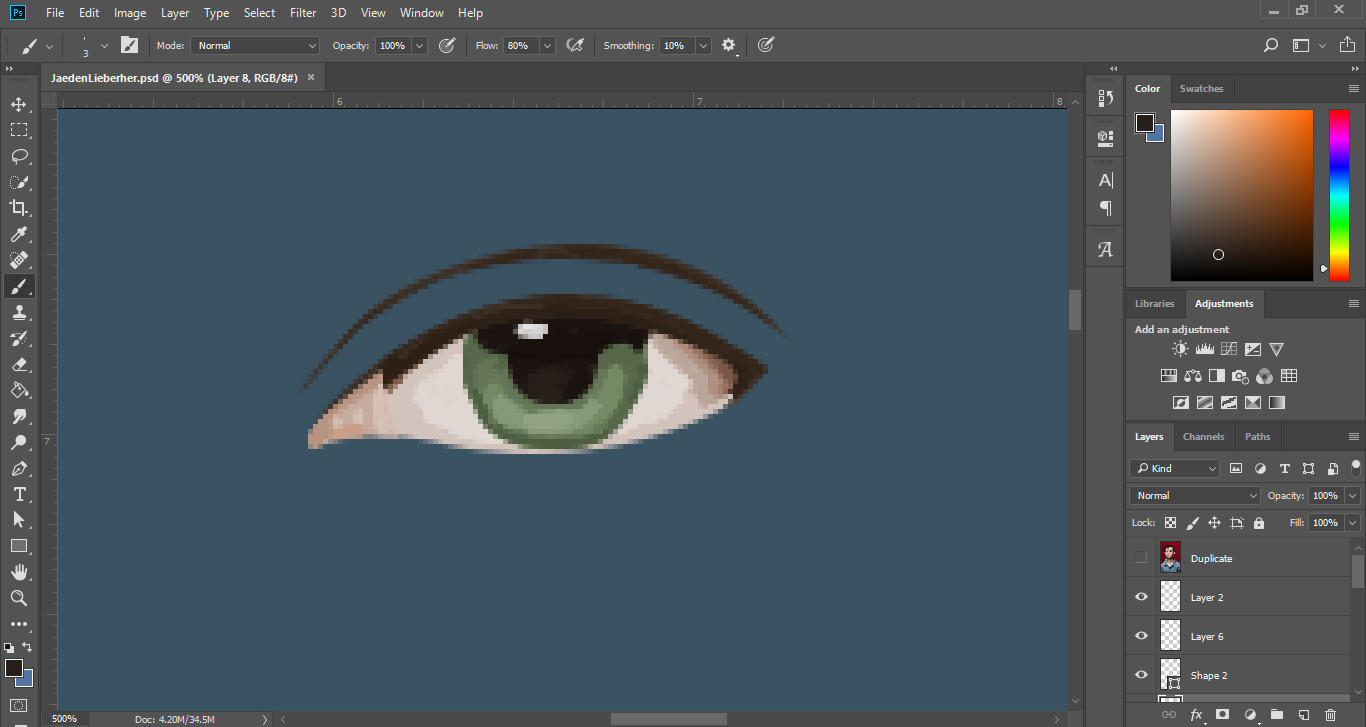Click the toolbar foreground color swatch
Viewport: 1366px width, 727px height.
click(x=14, y=668)
